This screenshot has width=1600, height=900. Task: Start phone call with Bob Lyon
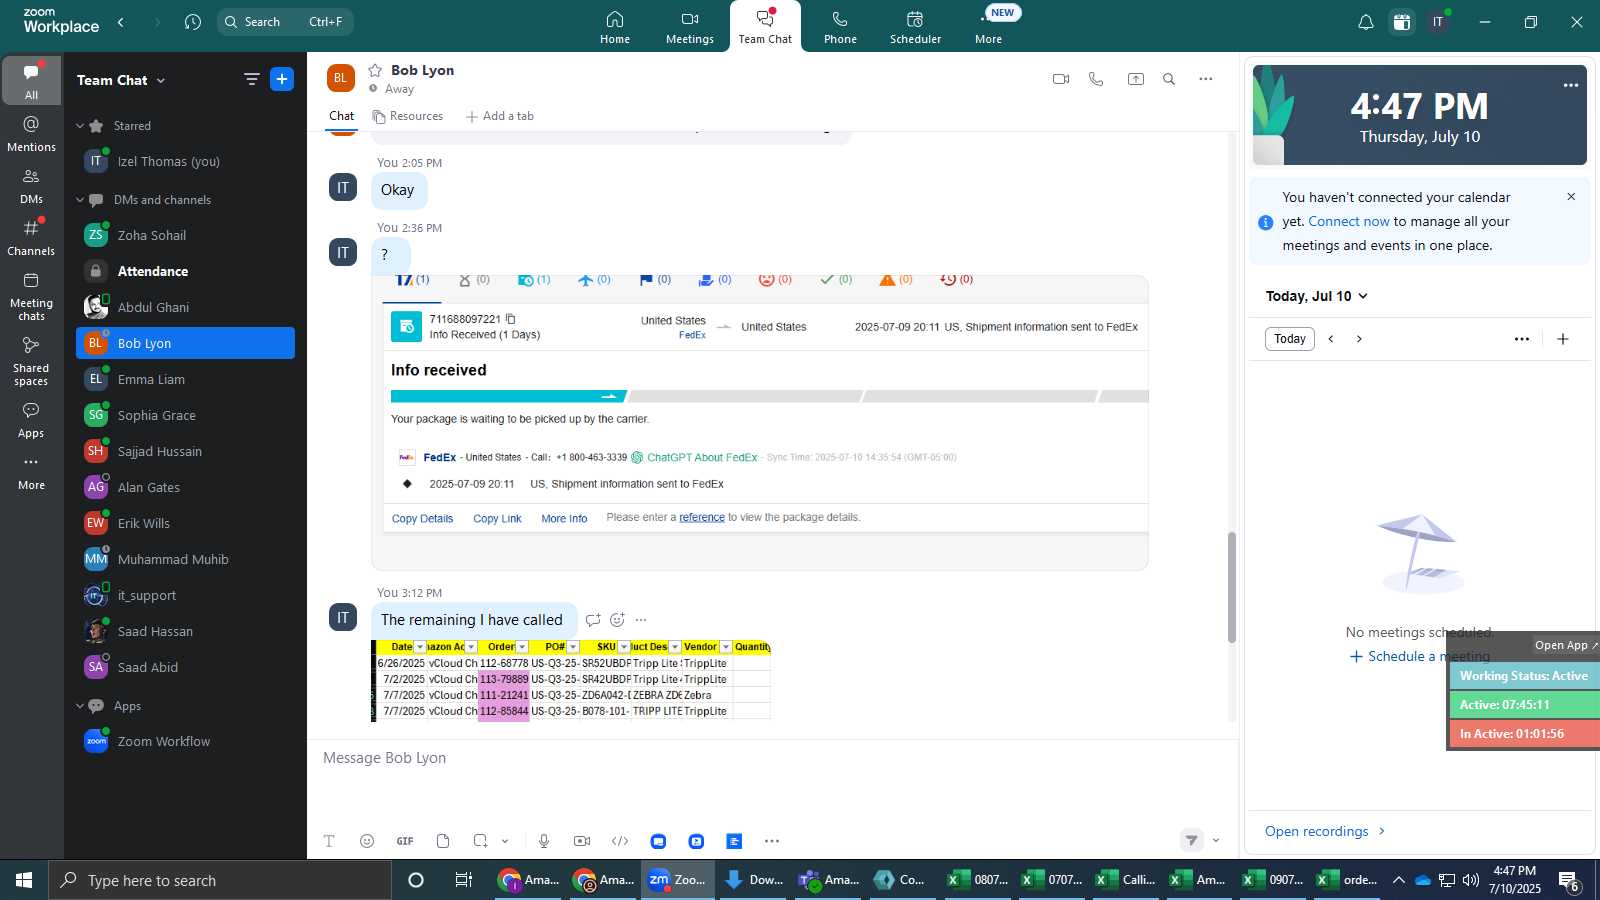1096,79
